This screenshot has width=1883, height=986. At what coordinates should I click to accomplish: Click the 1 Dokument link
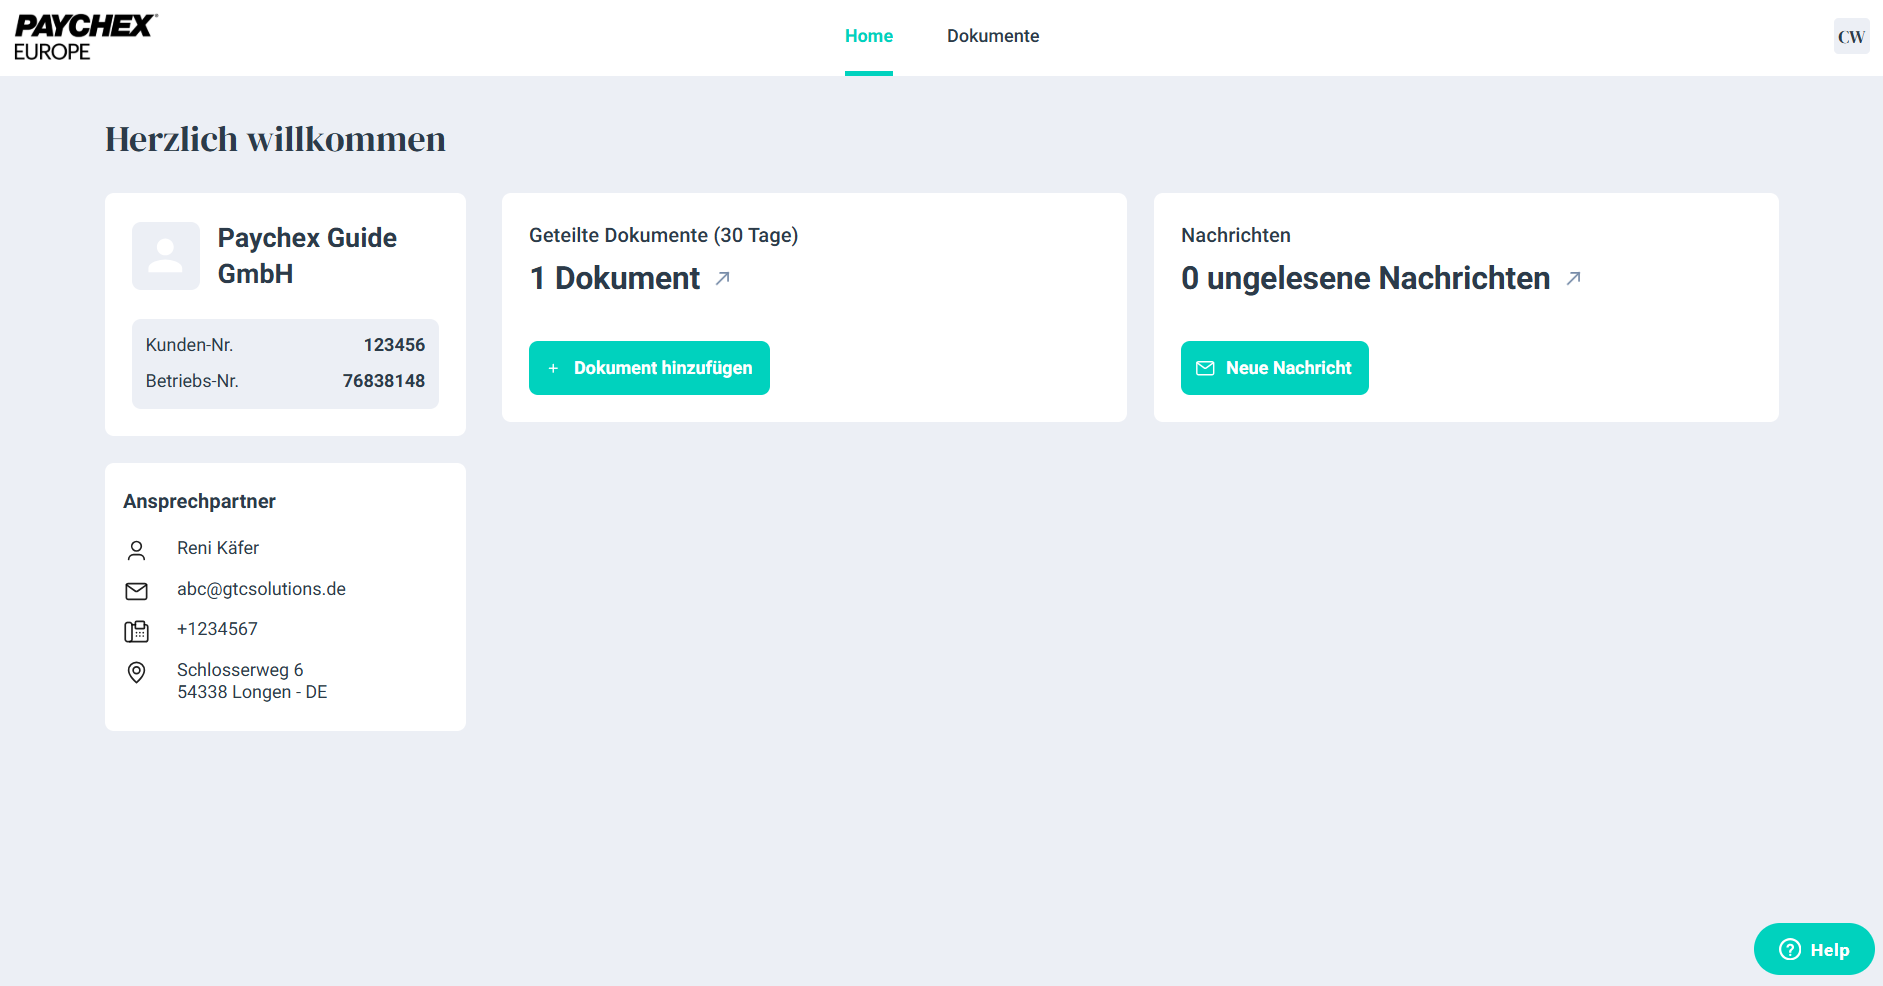point(615,278)
